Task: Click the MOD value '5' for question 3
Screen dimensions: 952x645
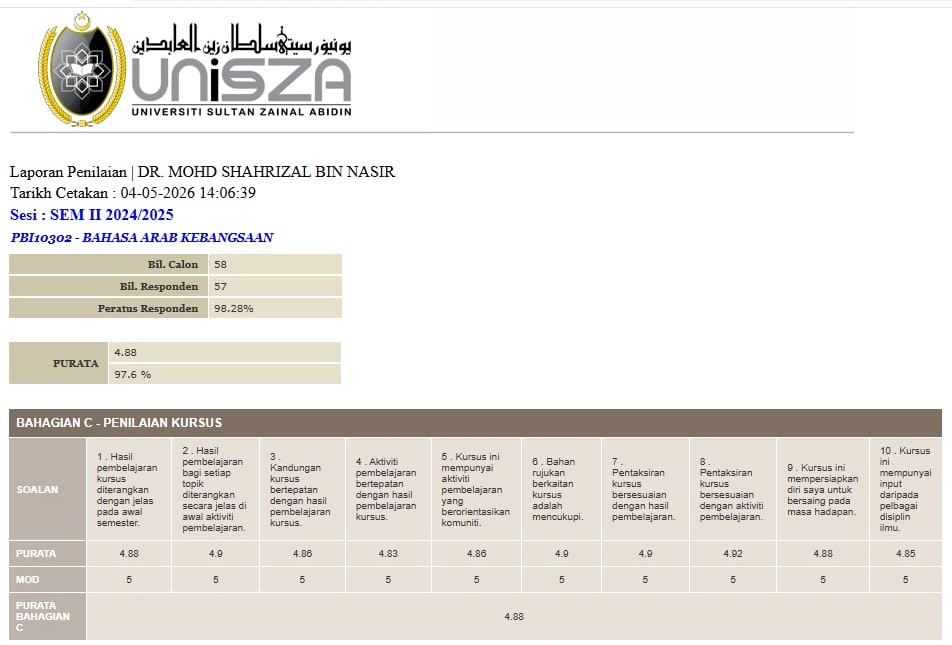Action: (x=302, y=580)
